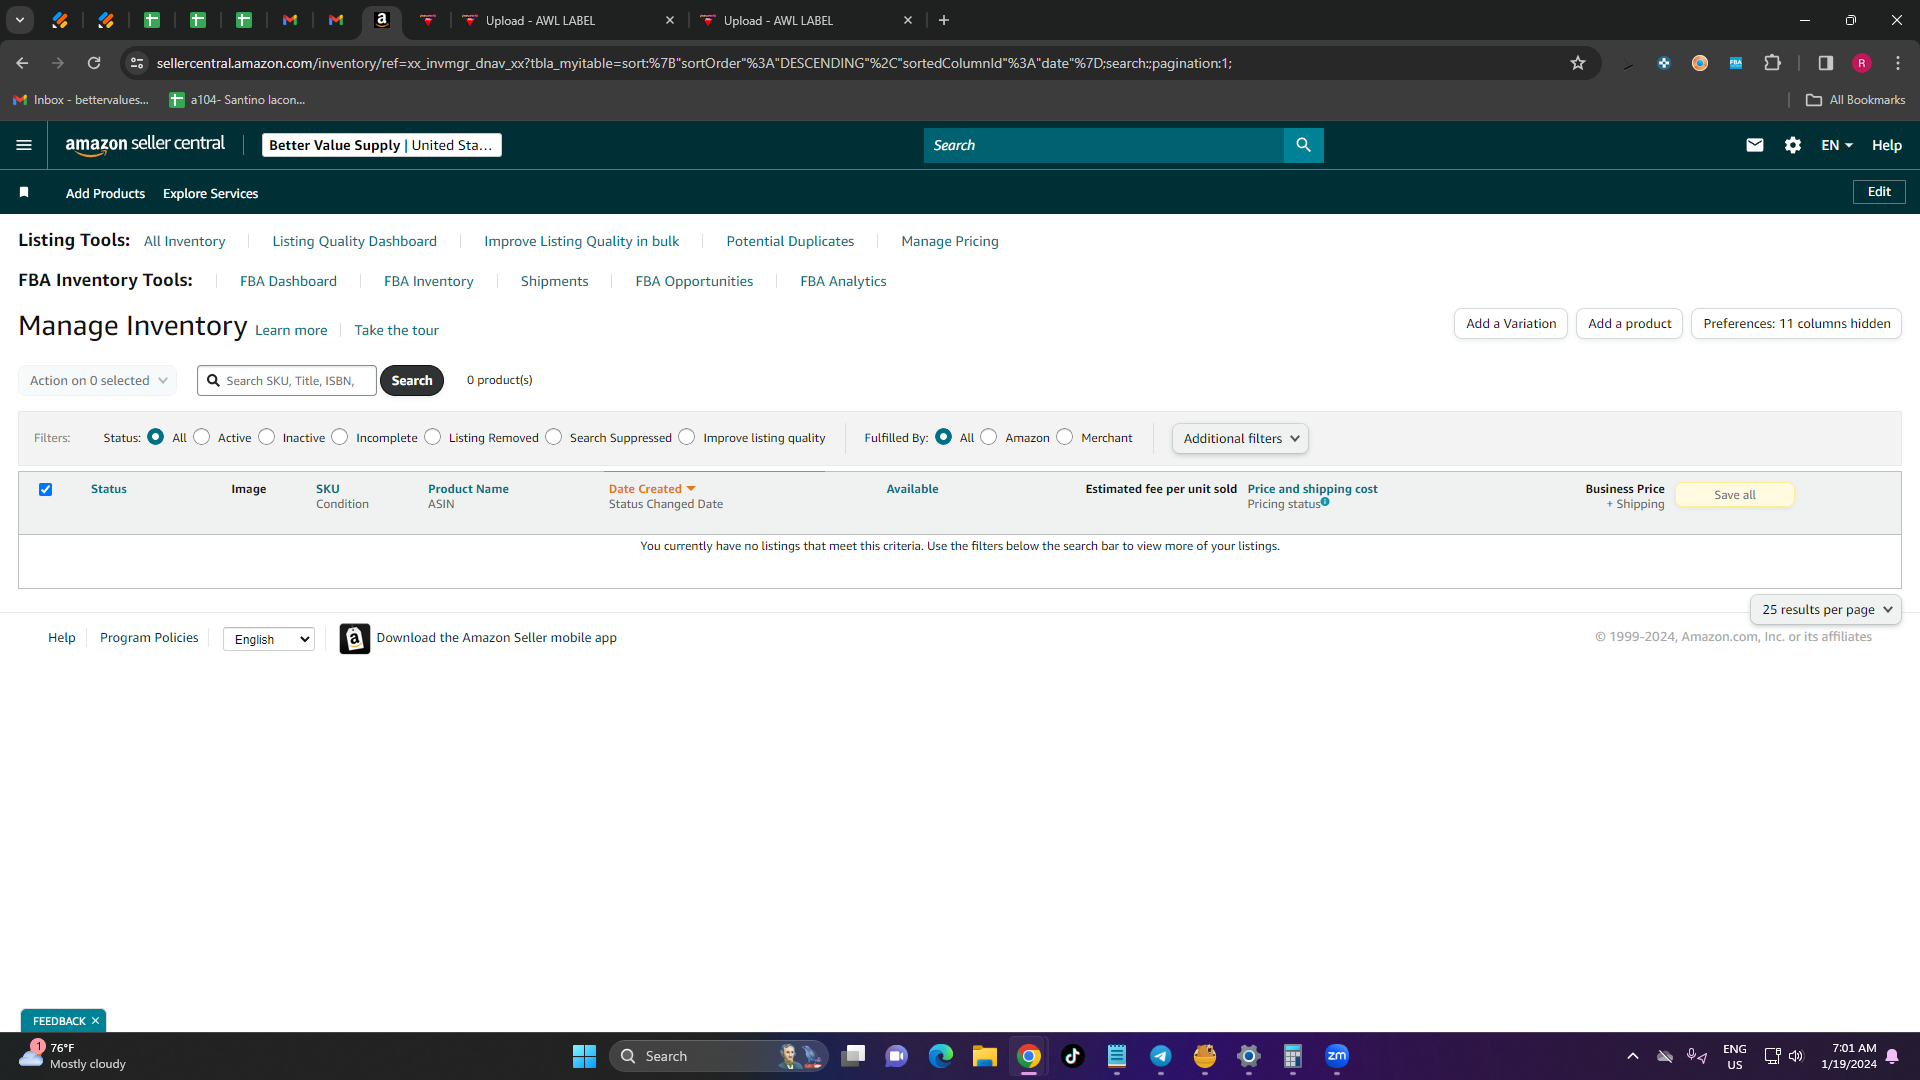The height and width of the screenshot is (1080, 1920).
Task: Click the Search SKU, Title, ISBN field
Action: pyautogui.click(x=287, y=380)
